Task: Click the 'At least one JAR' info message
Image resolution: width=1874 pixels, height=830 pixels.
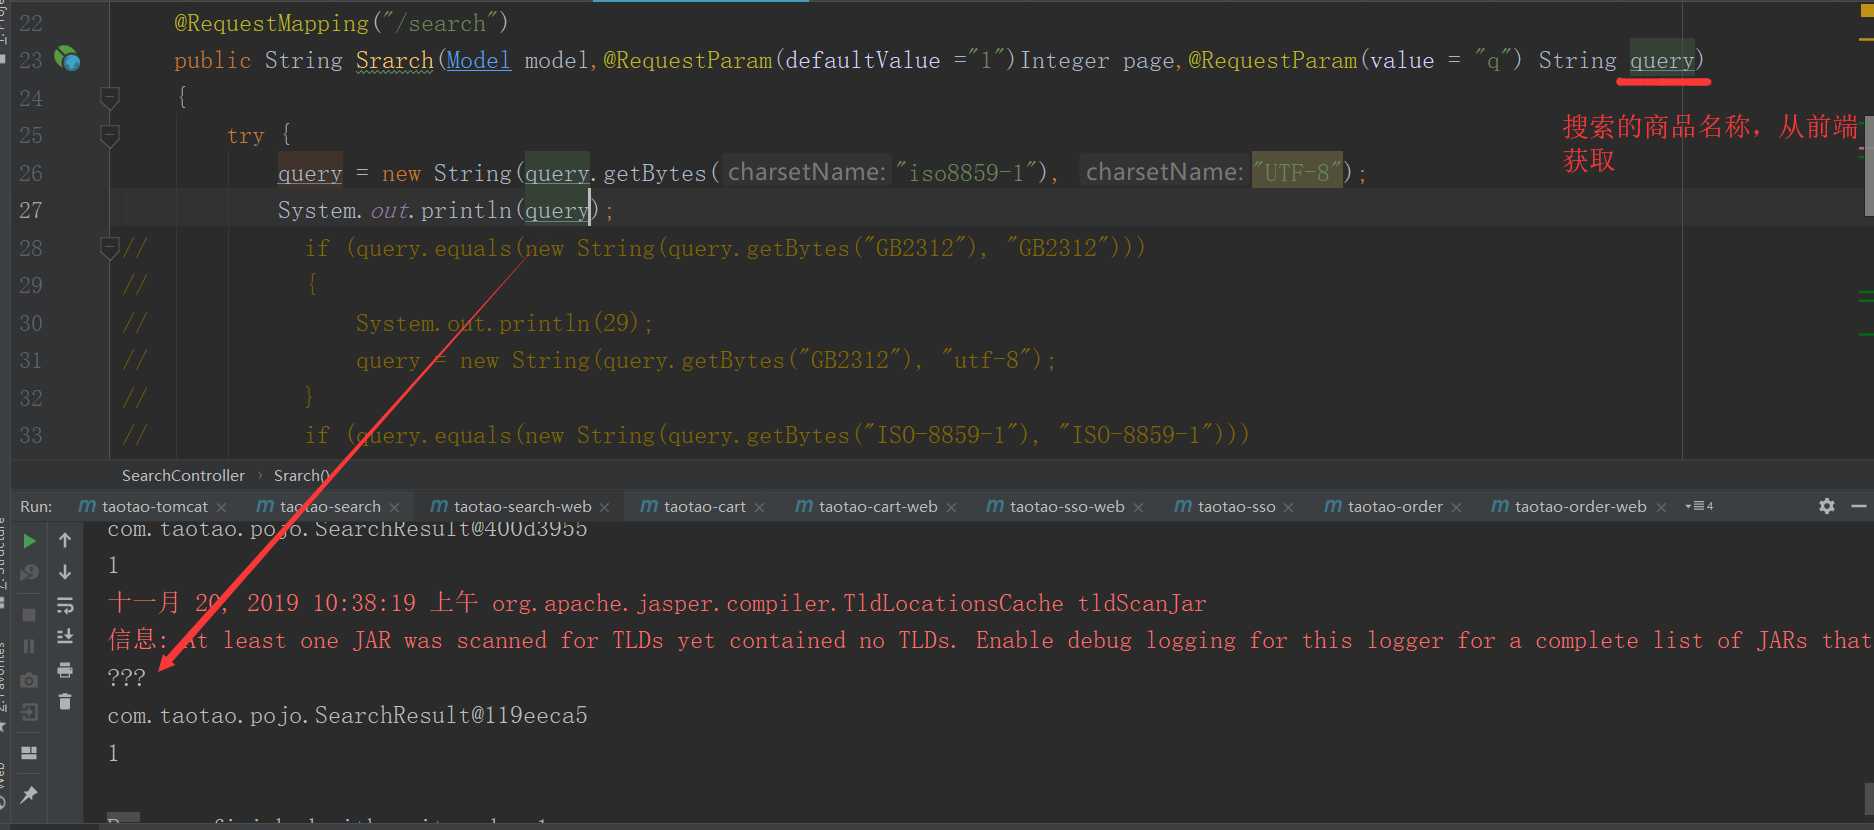Action: 989,641
